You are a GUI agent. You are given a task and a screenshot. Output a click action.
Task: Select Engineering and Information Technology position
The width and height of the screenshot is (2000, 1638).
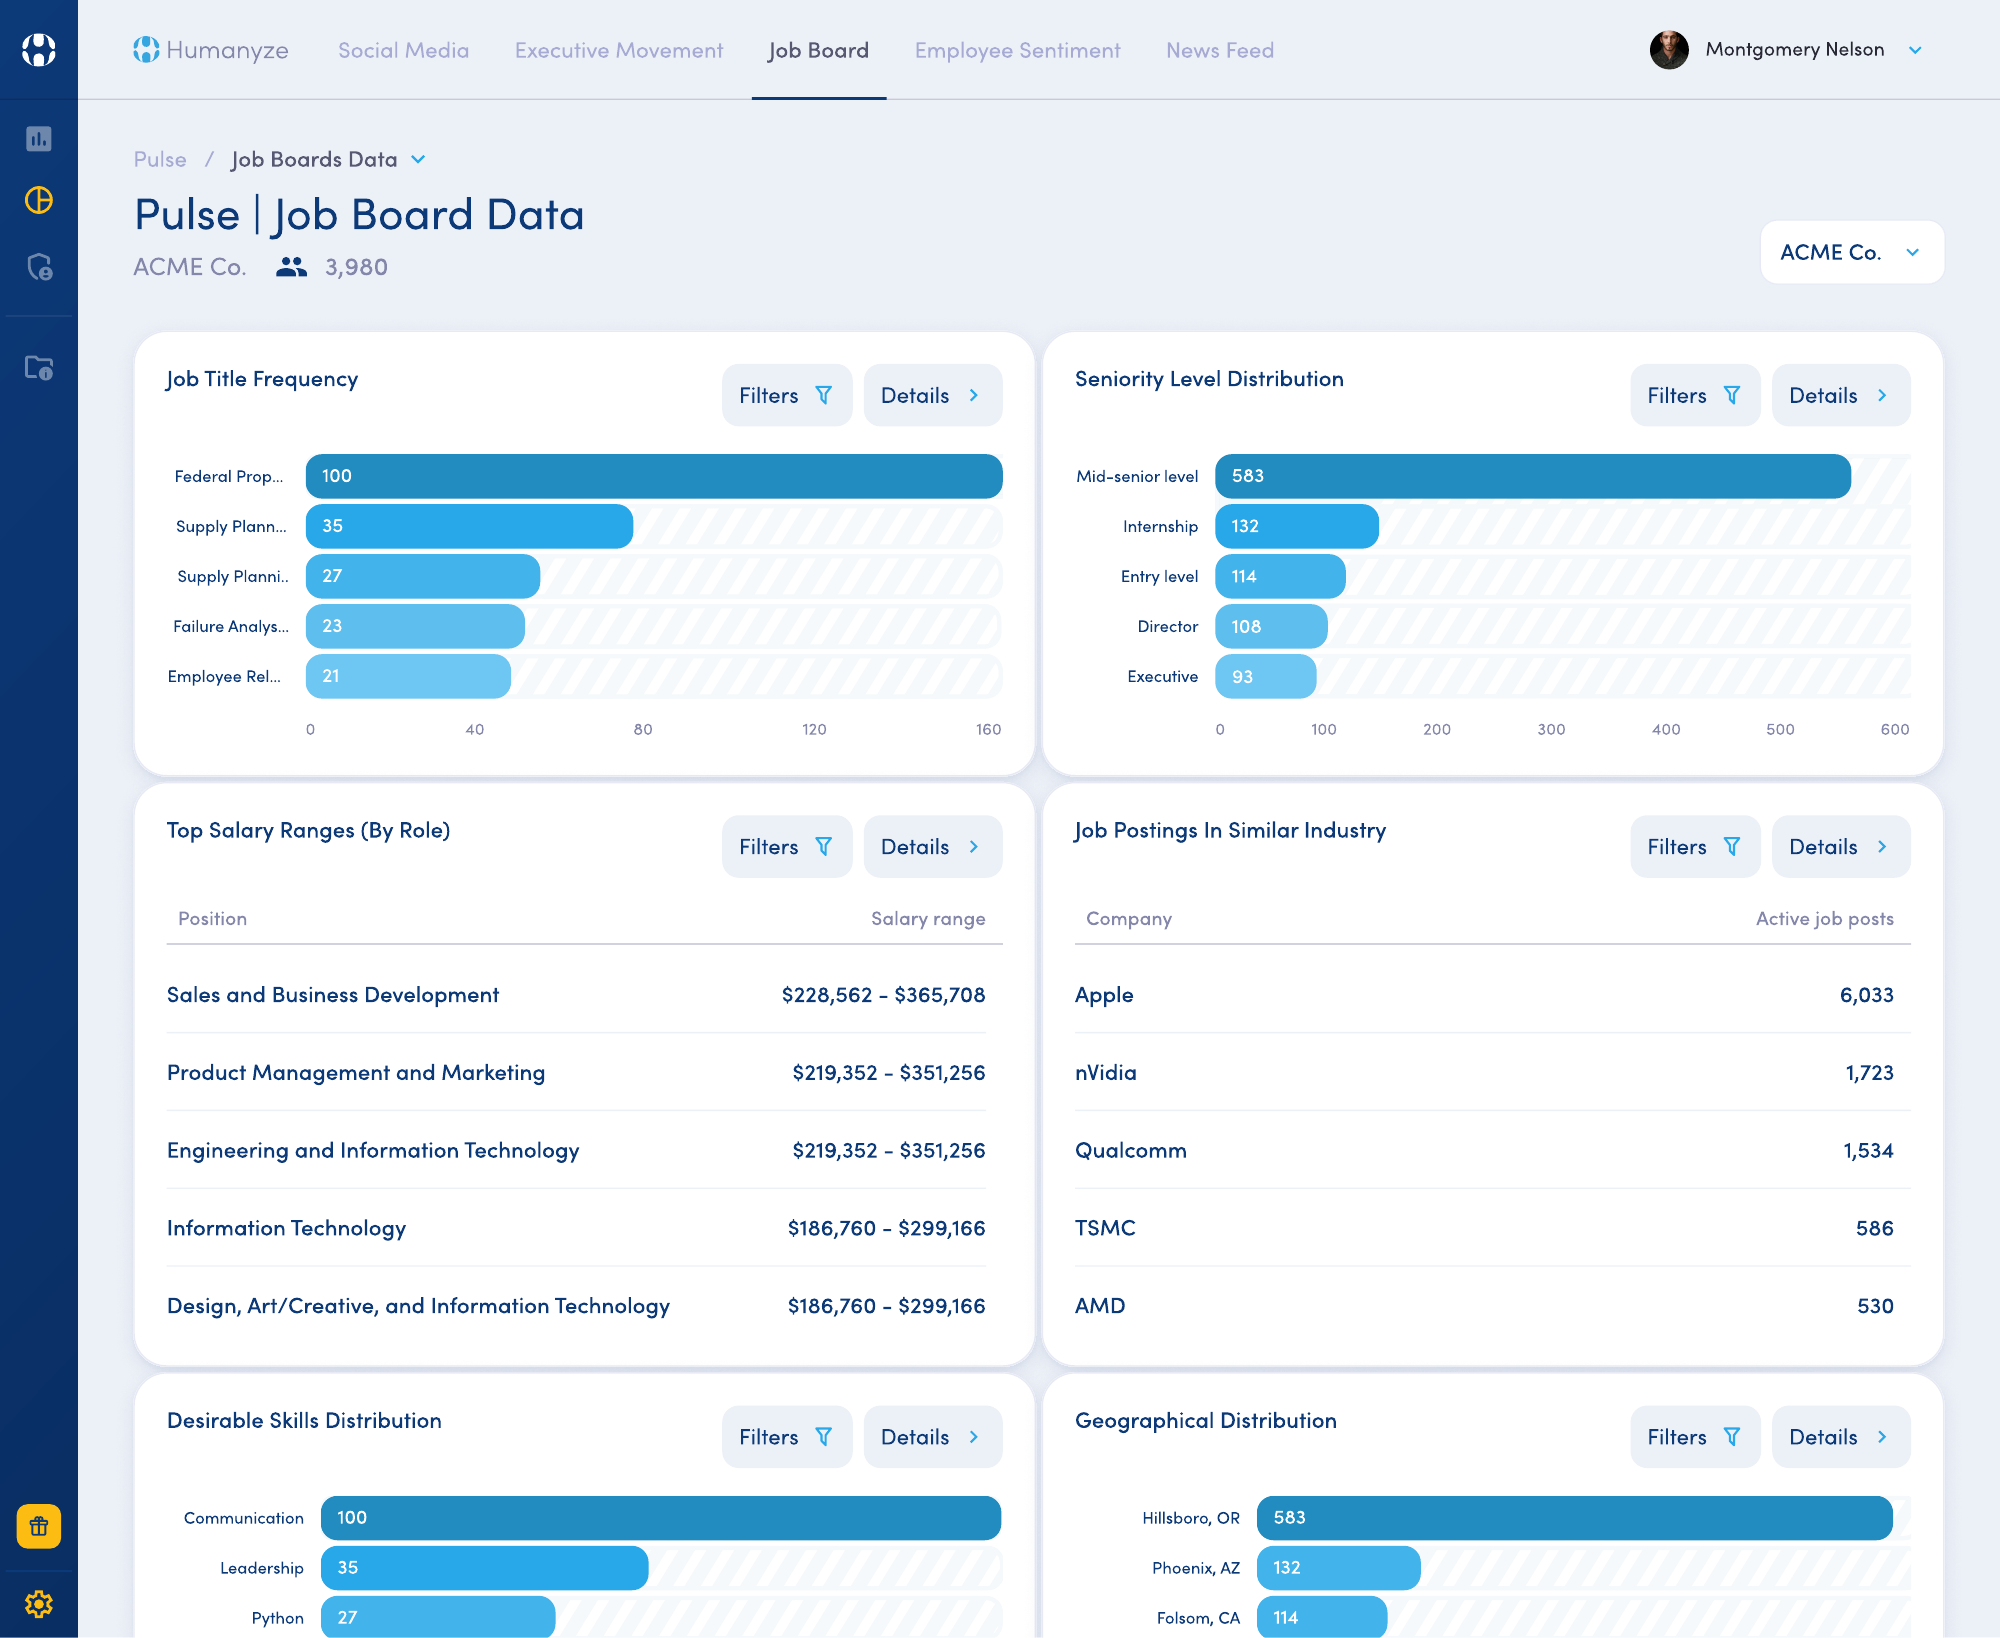576,1151
